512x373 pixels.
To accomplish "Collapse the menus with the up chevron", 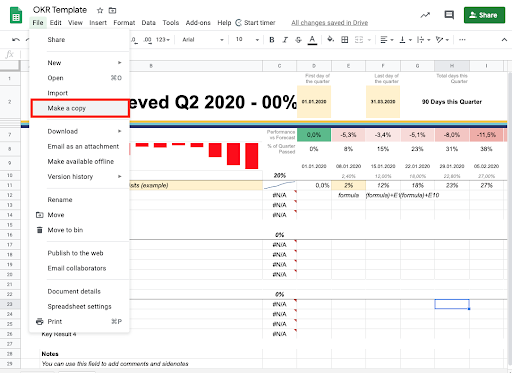I will pos(504,40).
